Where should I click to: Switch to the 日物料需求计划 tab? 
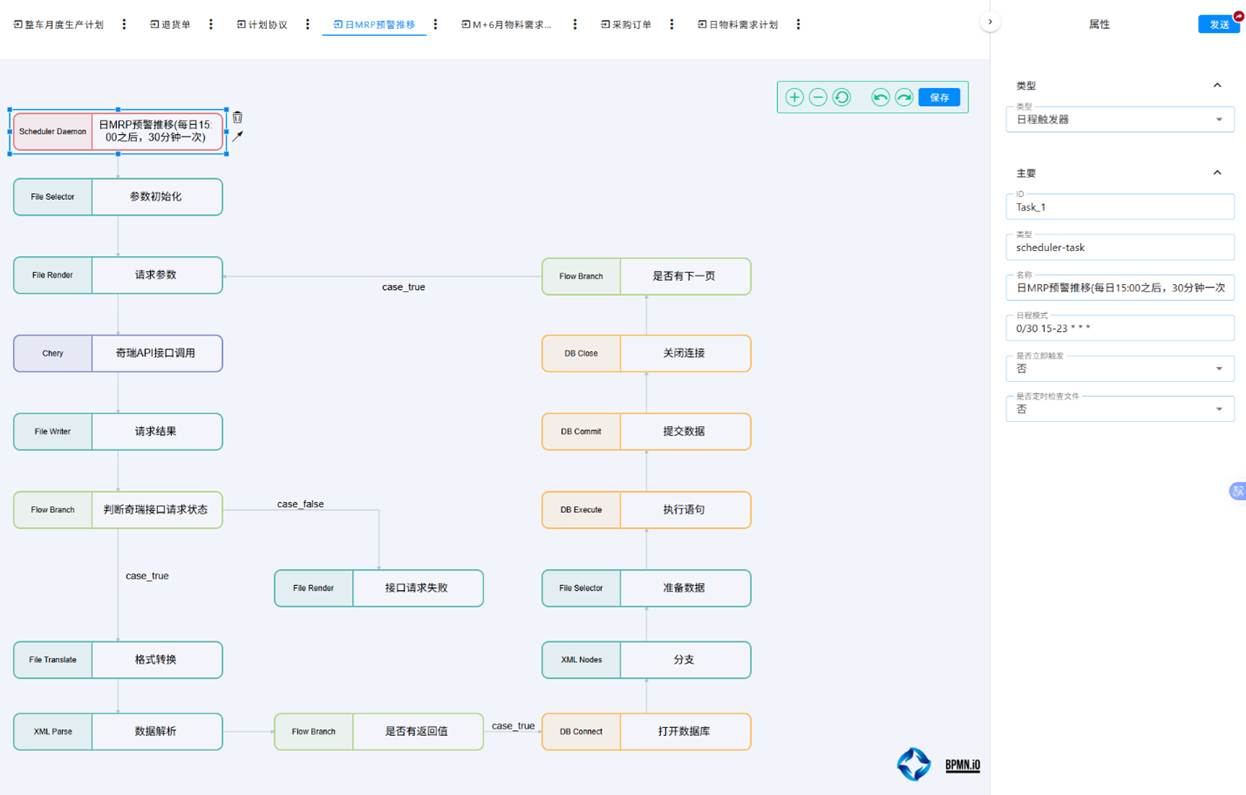coord(738,24)
